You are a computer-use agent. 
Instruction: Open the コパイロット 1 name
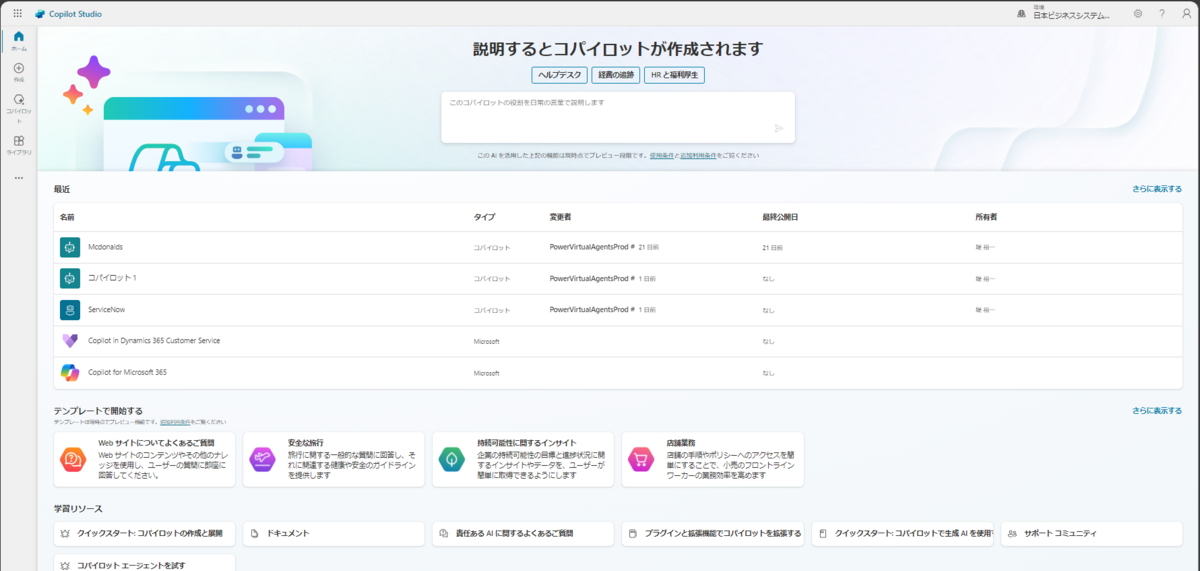(112, 277)
